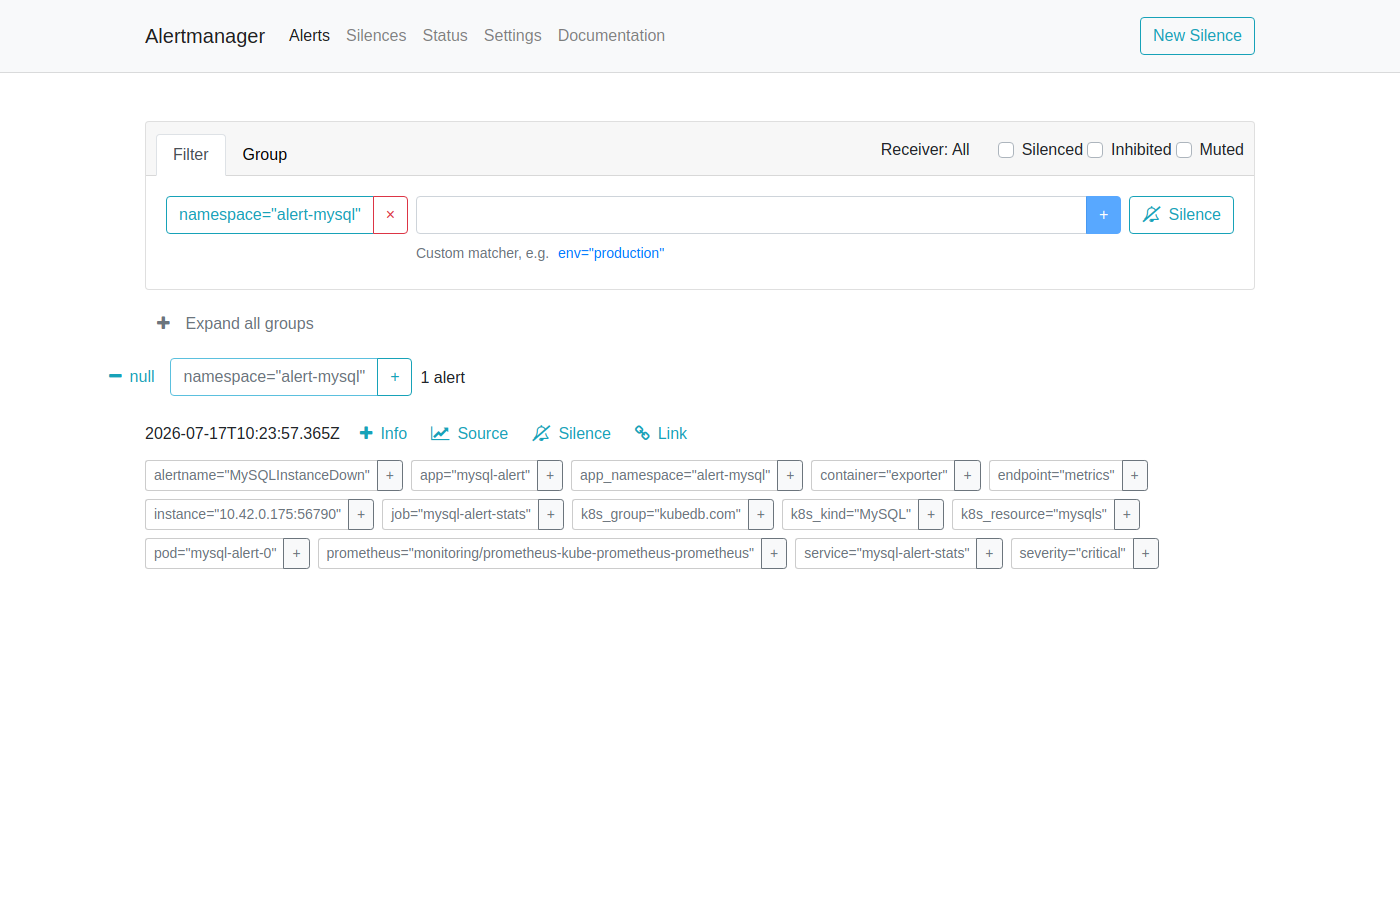
Task: Add job="mysql-alert-stats" to the filter
Action: 551,514
